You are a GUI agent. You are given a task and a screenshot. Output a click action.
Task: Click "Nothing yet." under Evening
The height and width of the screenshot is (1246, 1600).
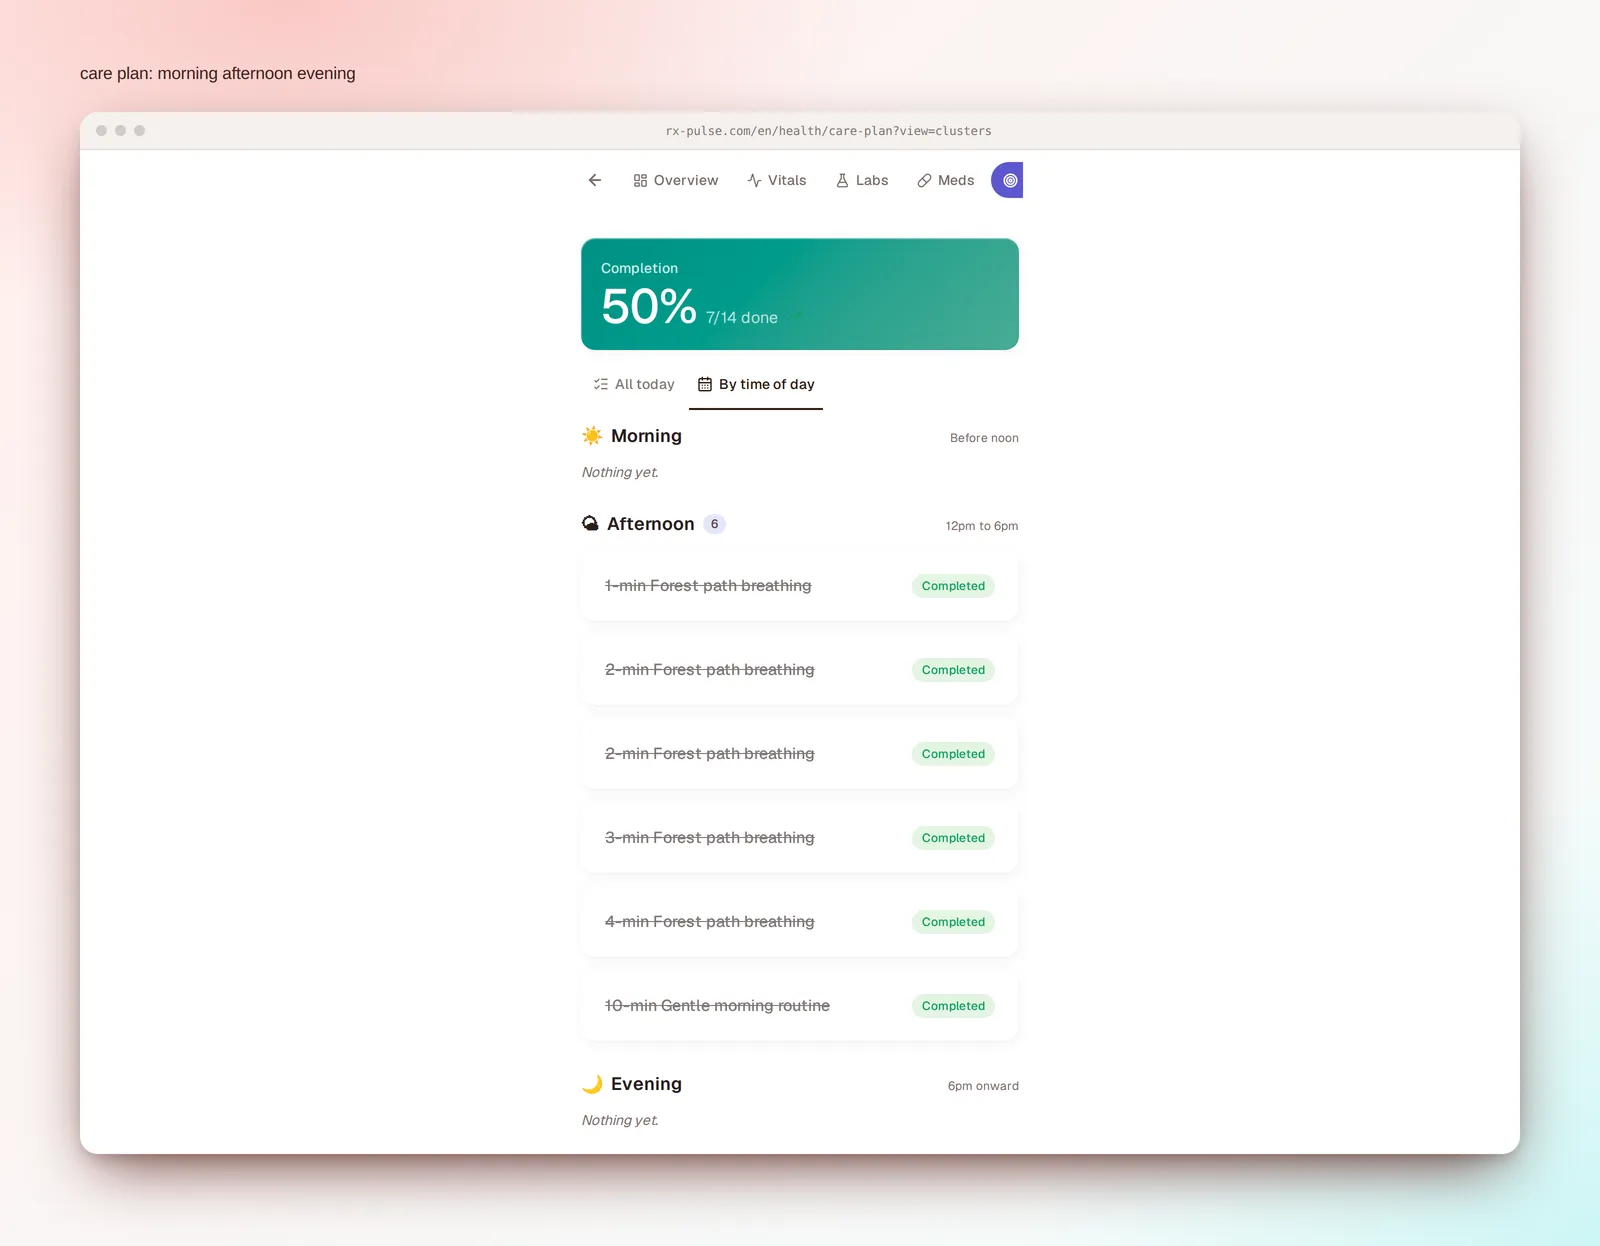pos(620,1120)
